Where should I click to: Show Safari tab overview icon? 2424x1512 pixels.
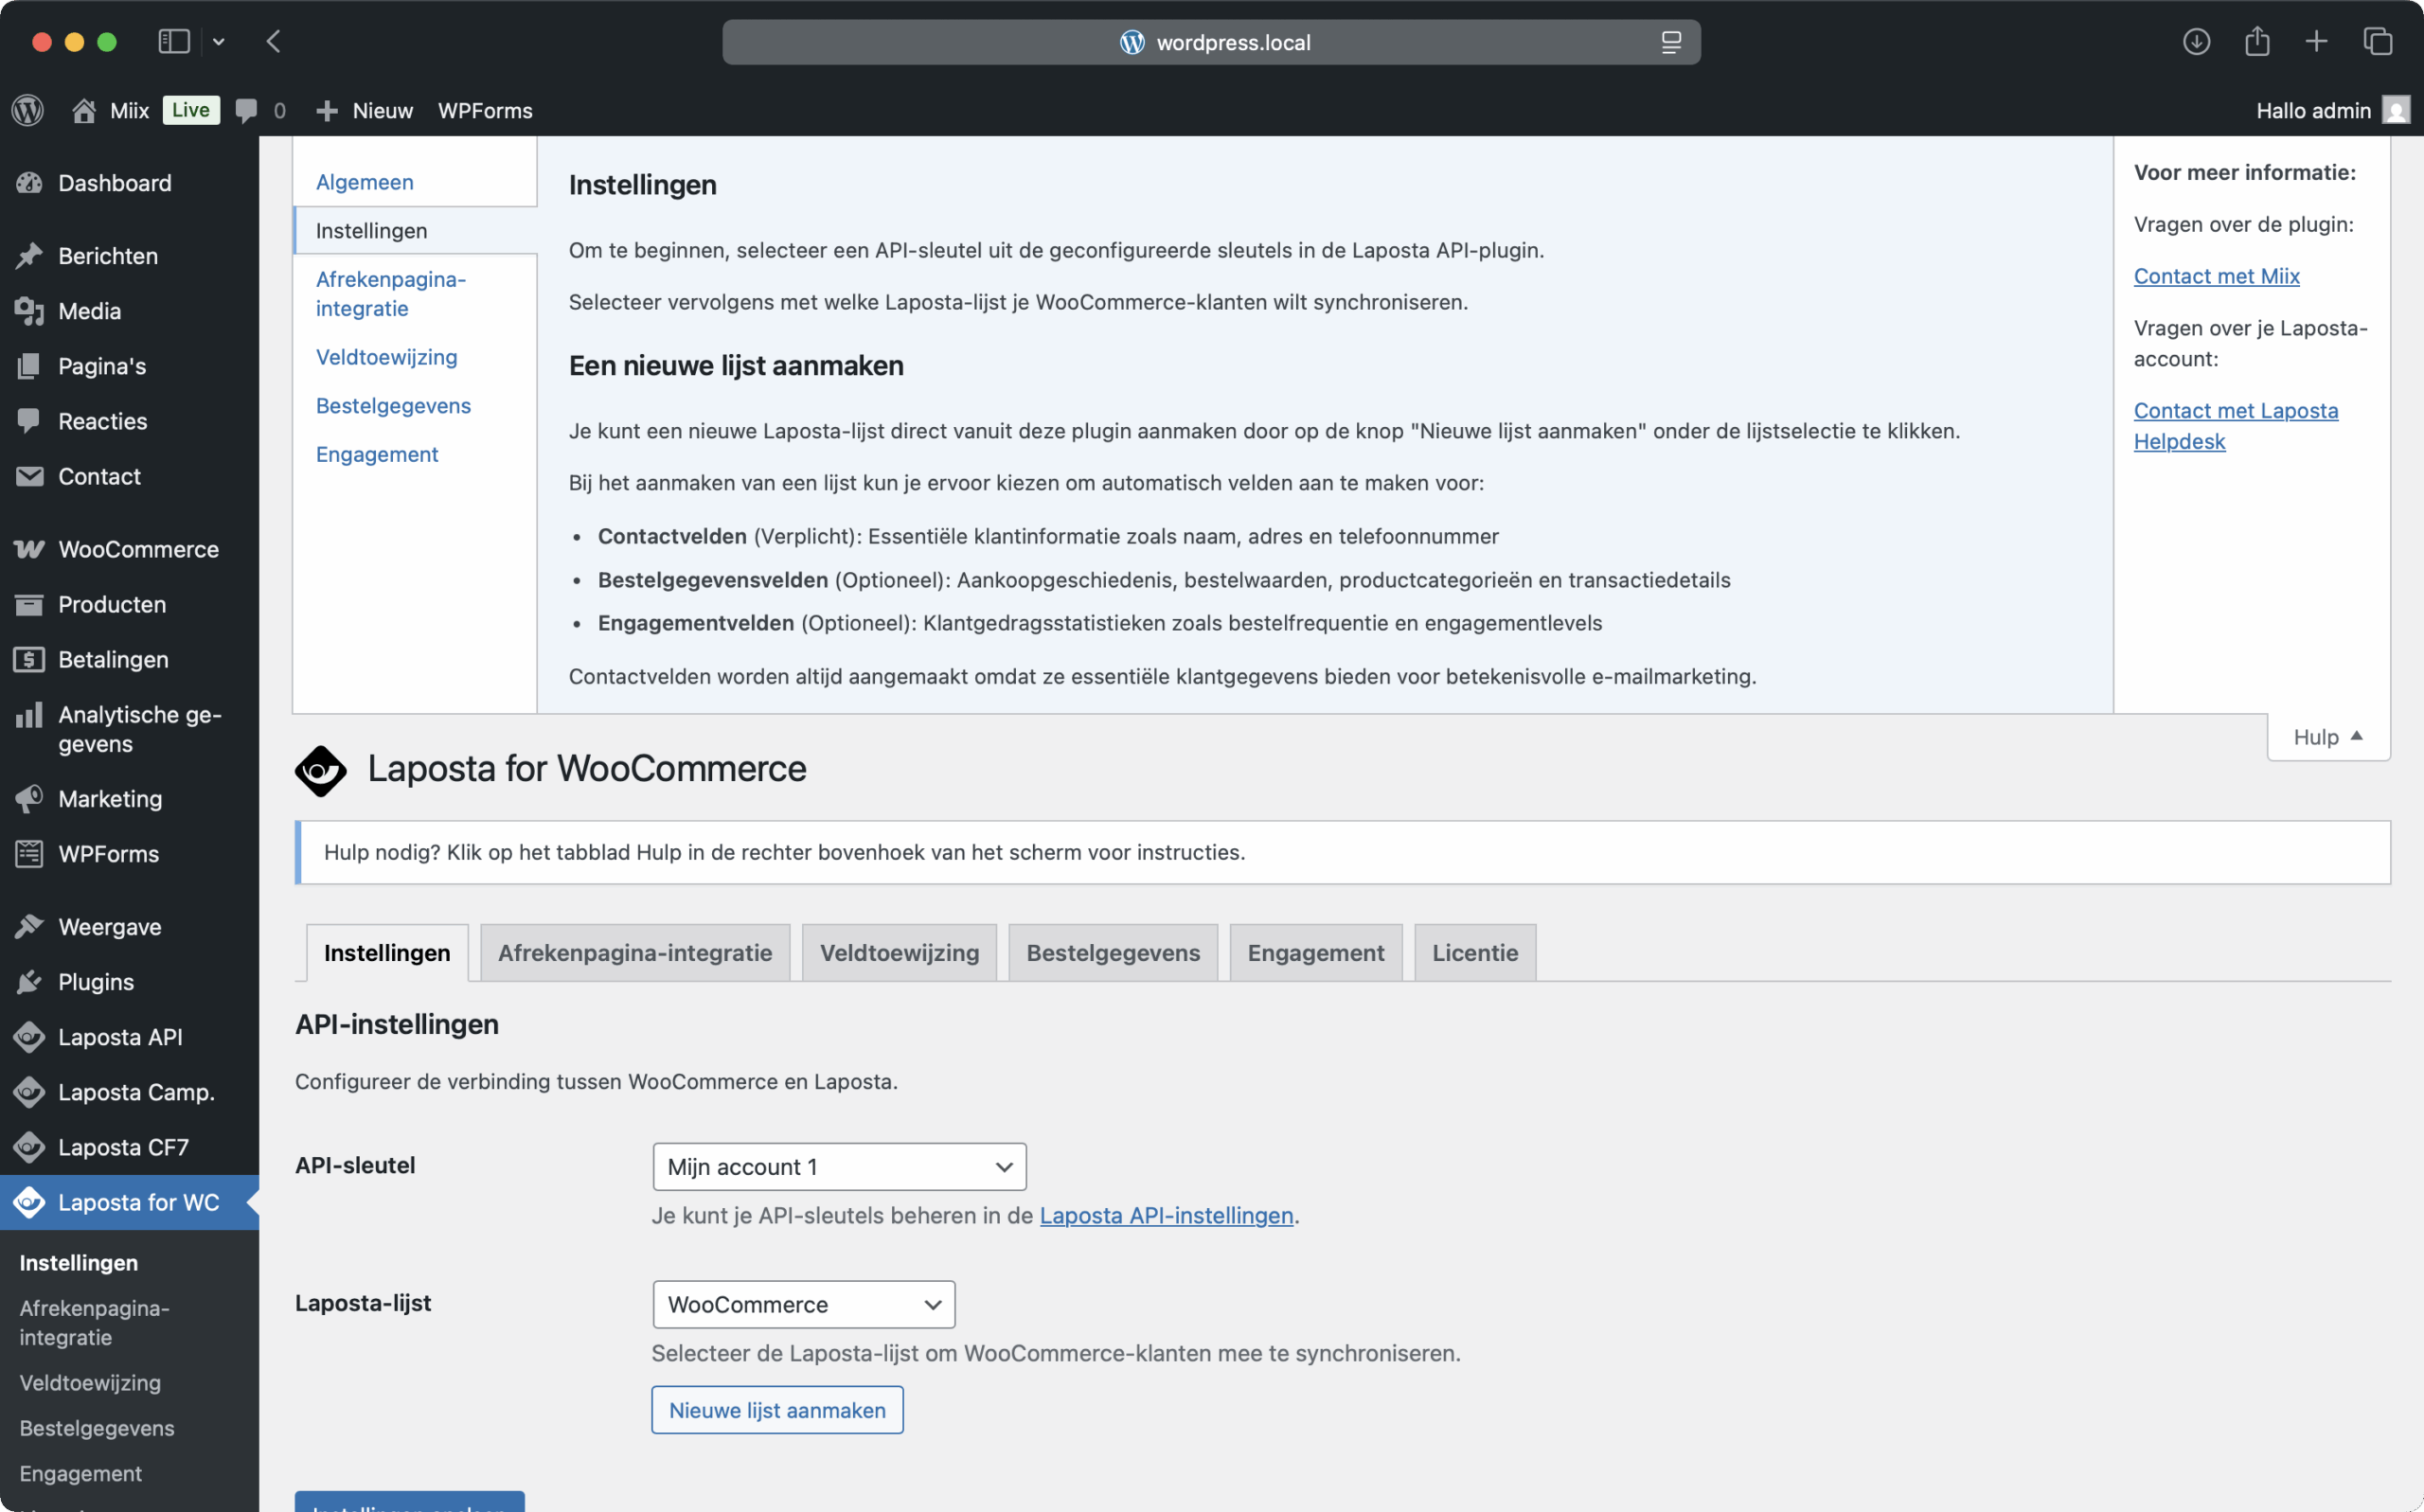tap(2378, 41)
